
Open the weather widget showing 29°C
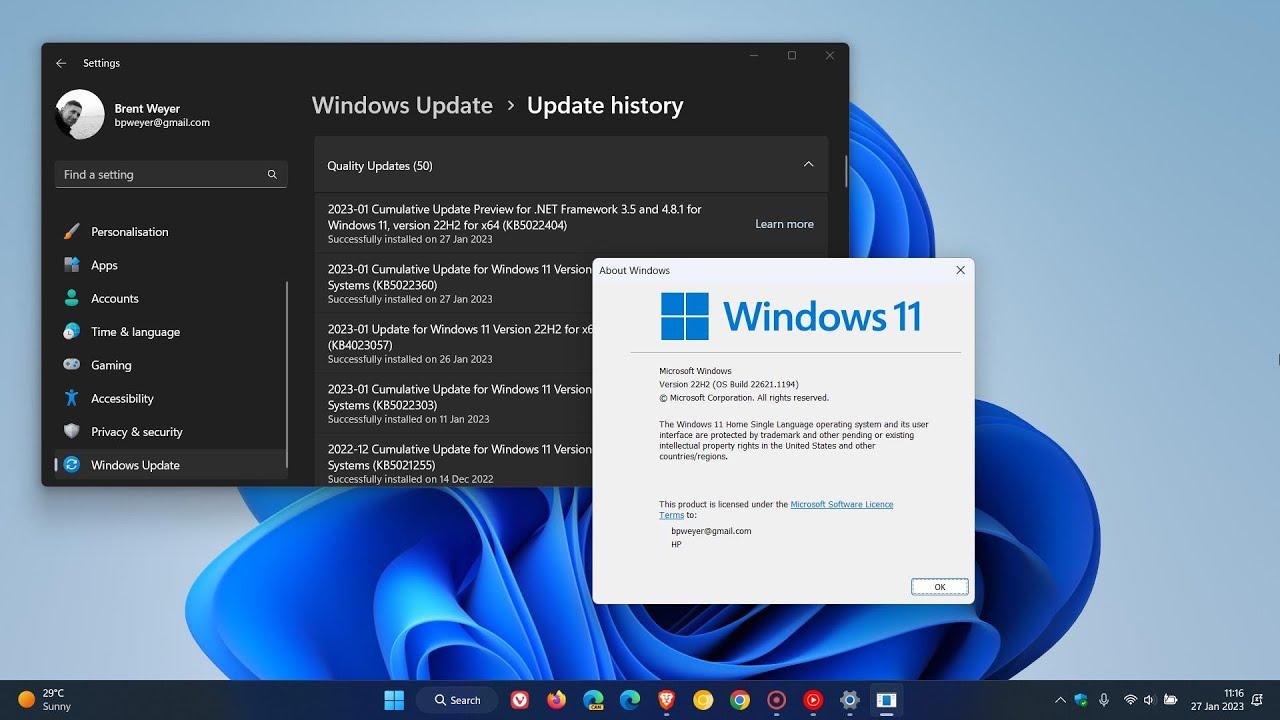click(x=45, y=699)
